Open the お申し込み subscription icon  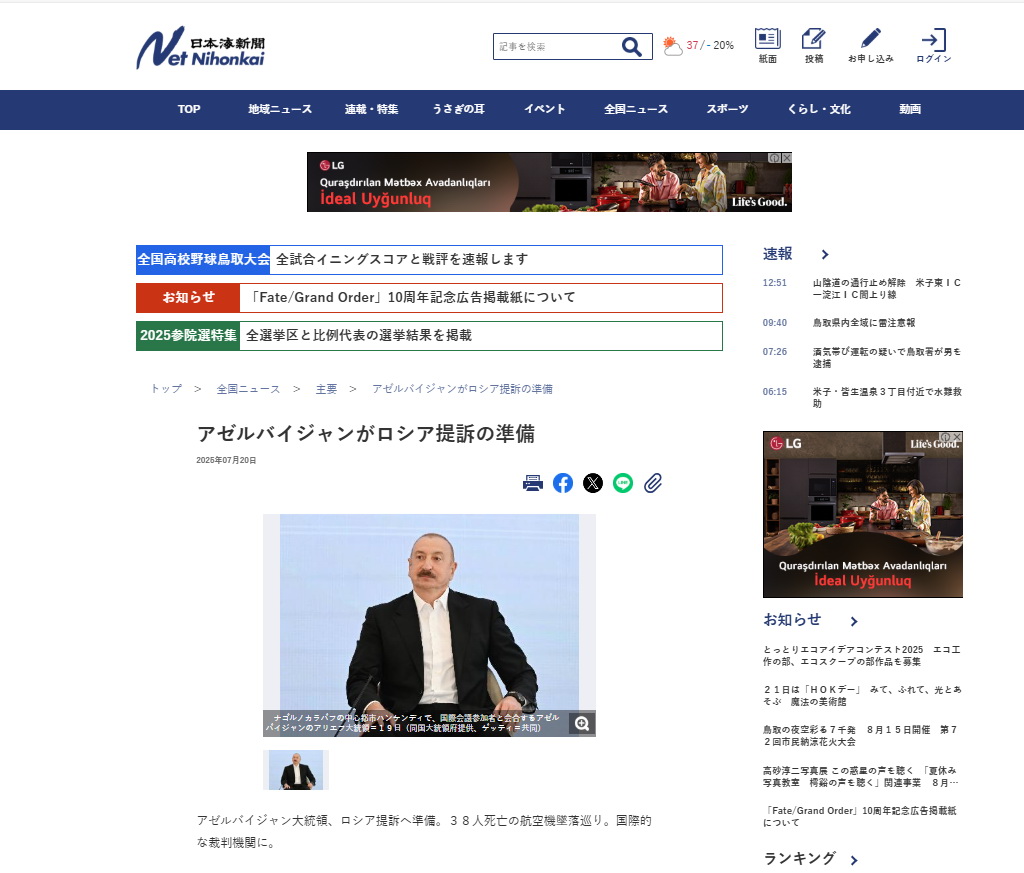click(x=870, y=40)
